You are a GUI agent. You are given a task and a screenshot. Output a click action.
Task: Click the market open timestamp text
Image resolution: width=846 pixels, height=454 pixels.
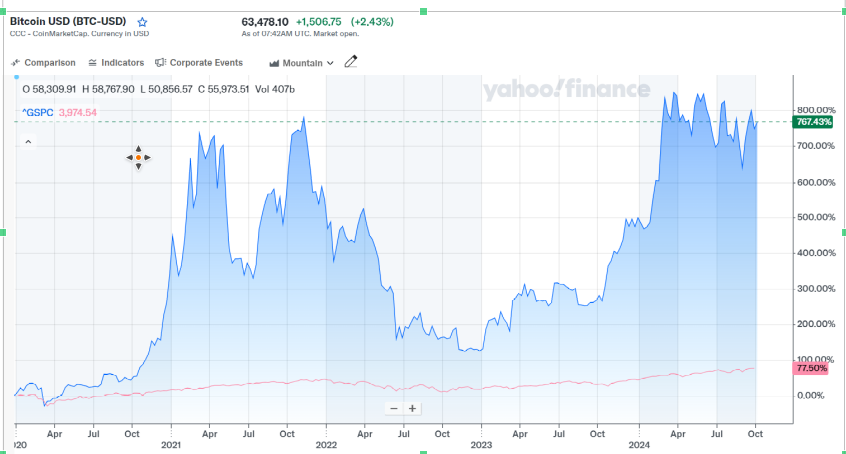tap(300, 33)
